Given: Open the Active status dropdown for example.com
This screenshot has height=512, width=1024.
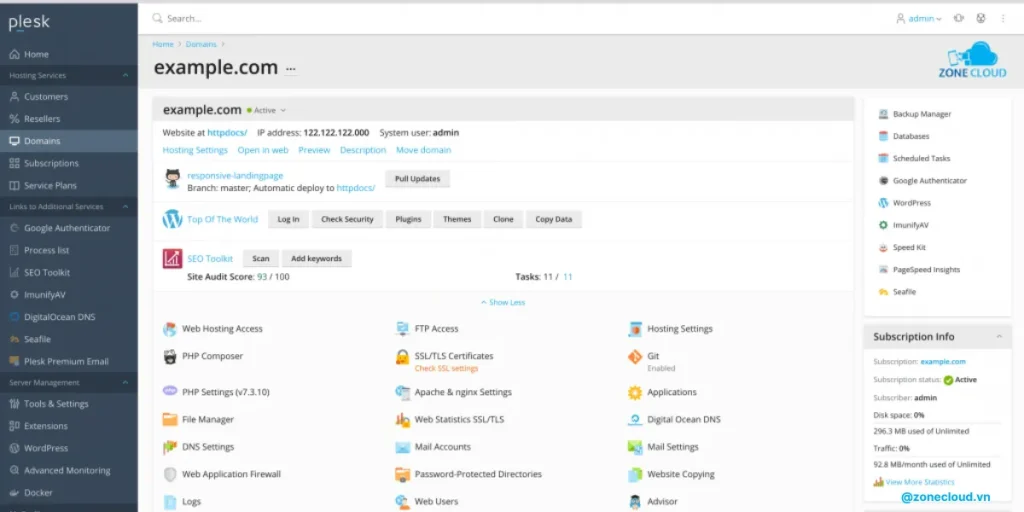Looking at the screenshot, I should point(266,110).
